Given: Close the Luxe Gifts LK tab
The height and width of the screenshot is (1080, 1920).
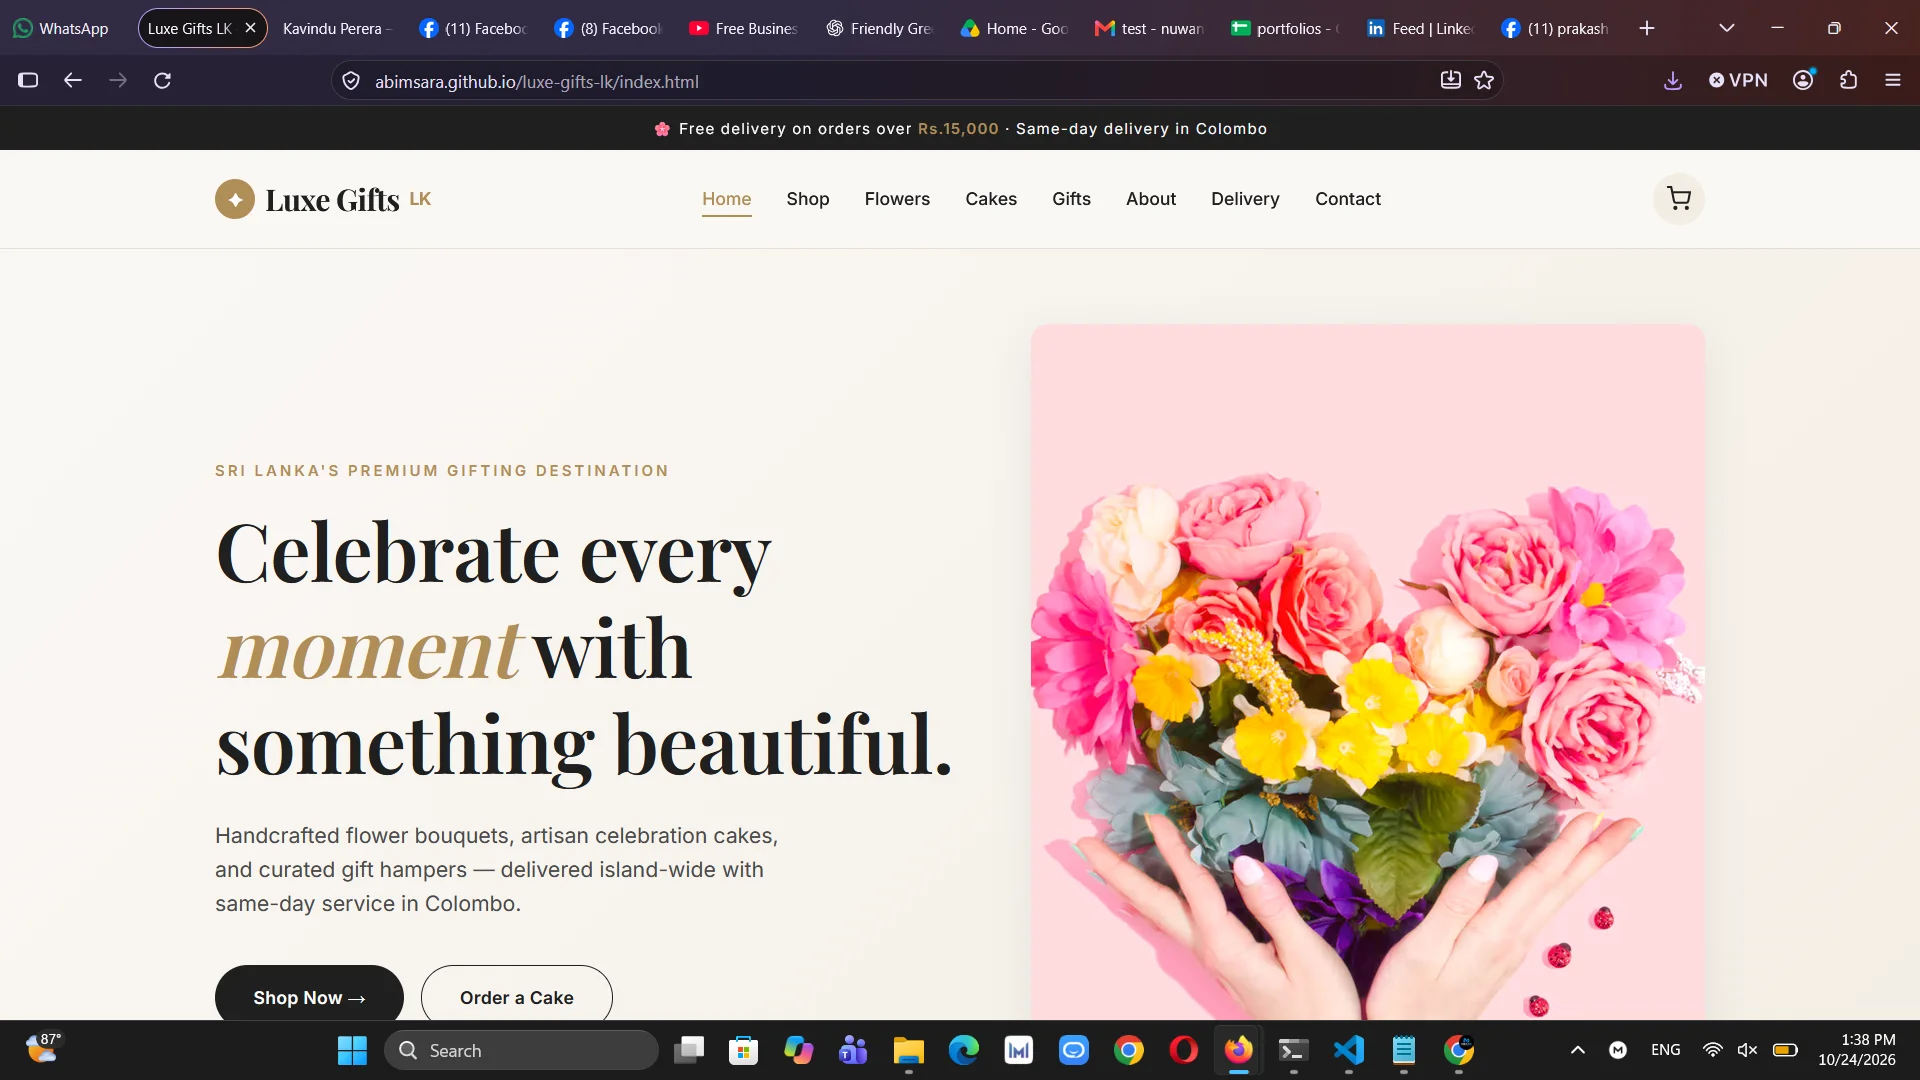Looking at the screenshot, I should pyautogui.click(x=251, y=28).
